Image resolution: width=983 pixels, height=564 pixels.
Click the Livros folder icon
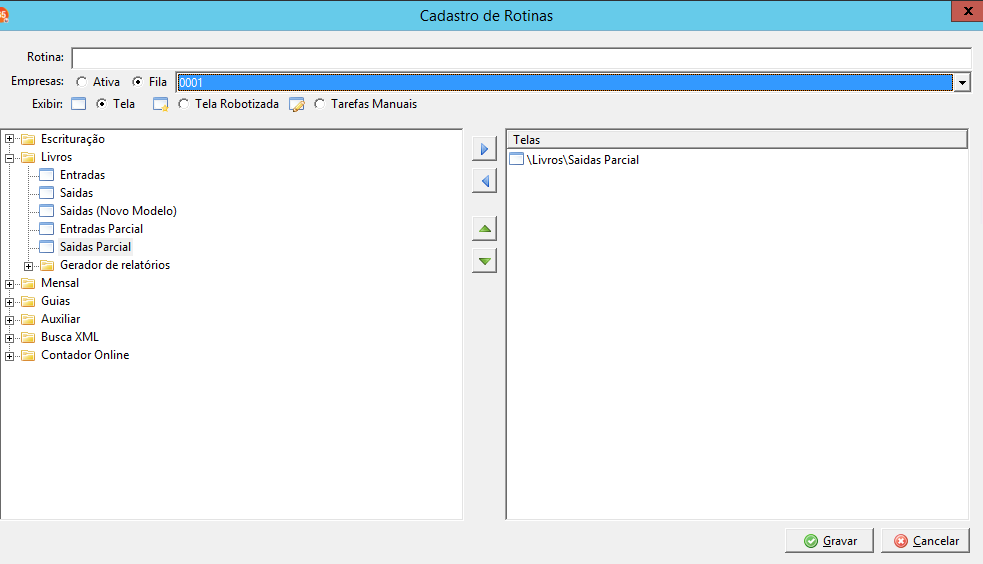28,157
